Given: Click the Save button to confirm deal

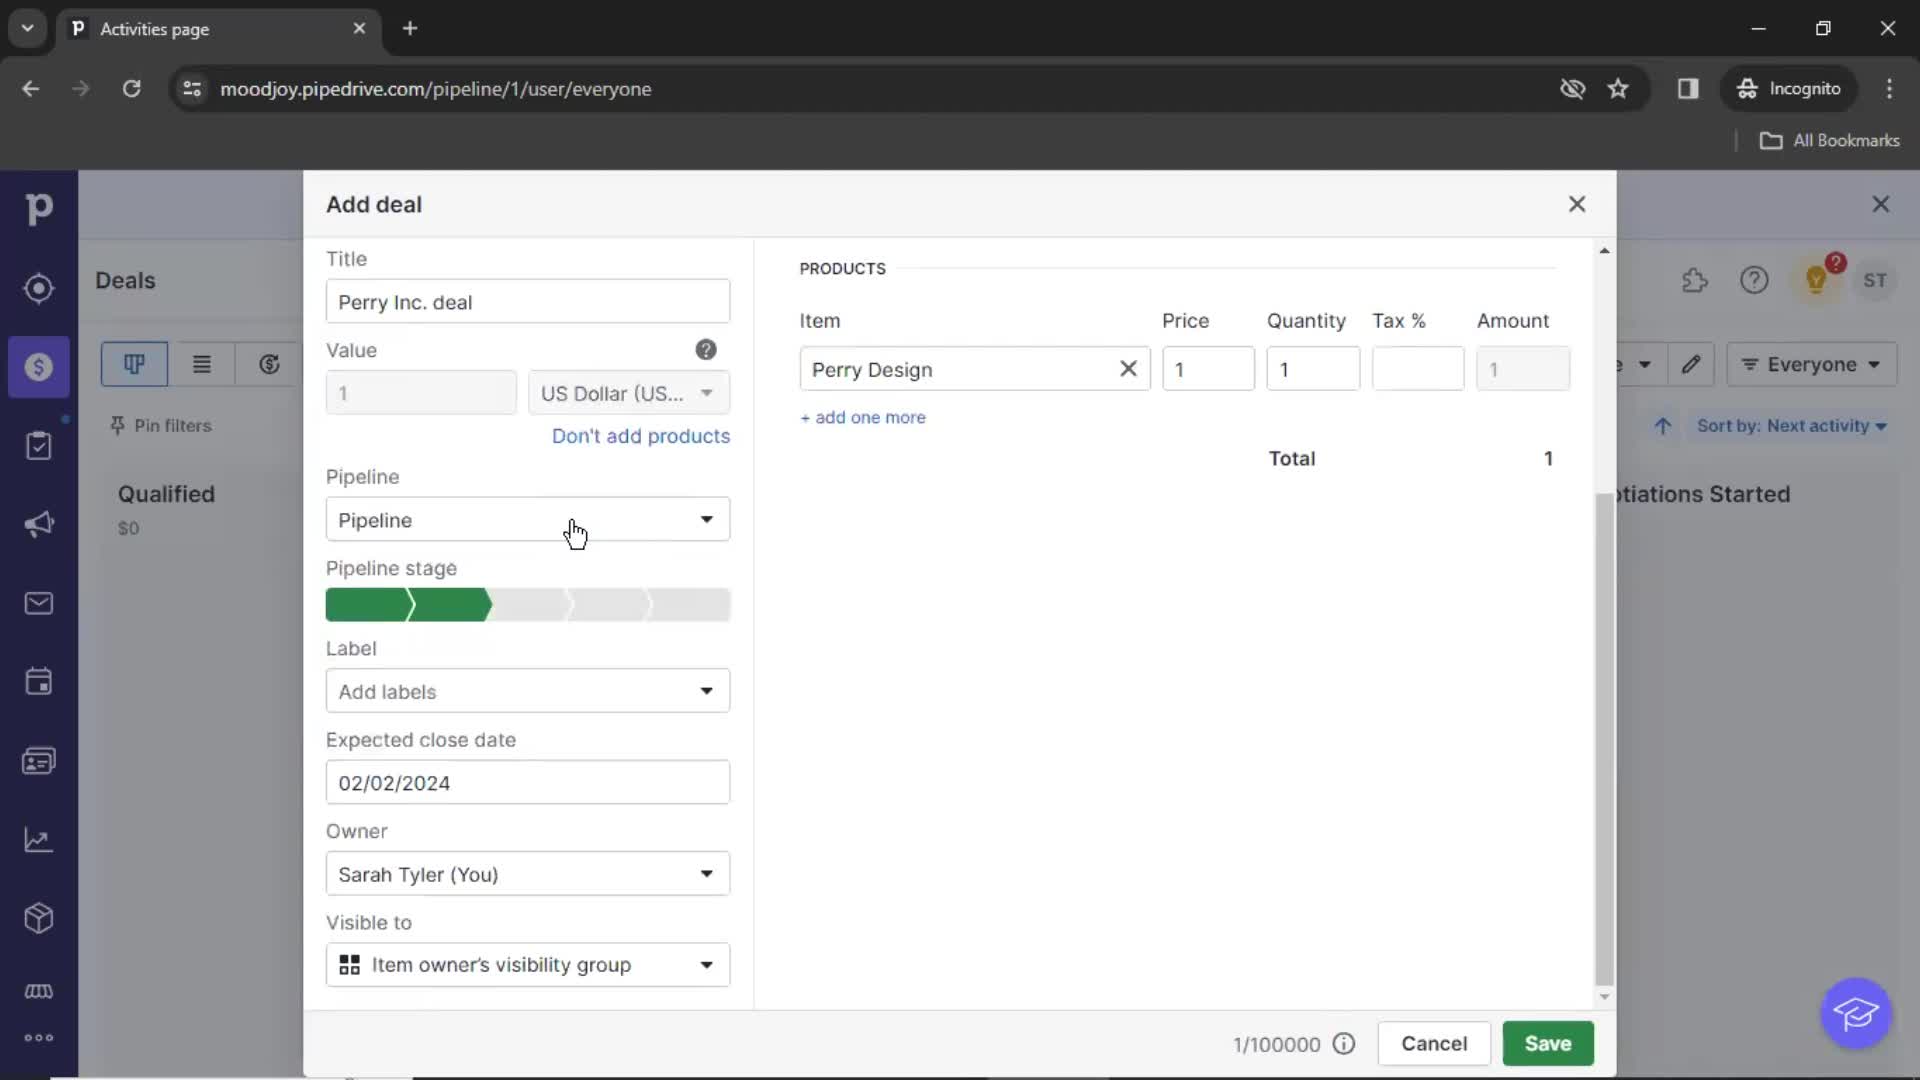Looking at the screenshot, I should 1547,1043.
